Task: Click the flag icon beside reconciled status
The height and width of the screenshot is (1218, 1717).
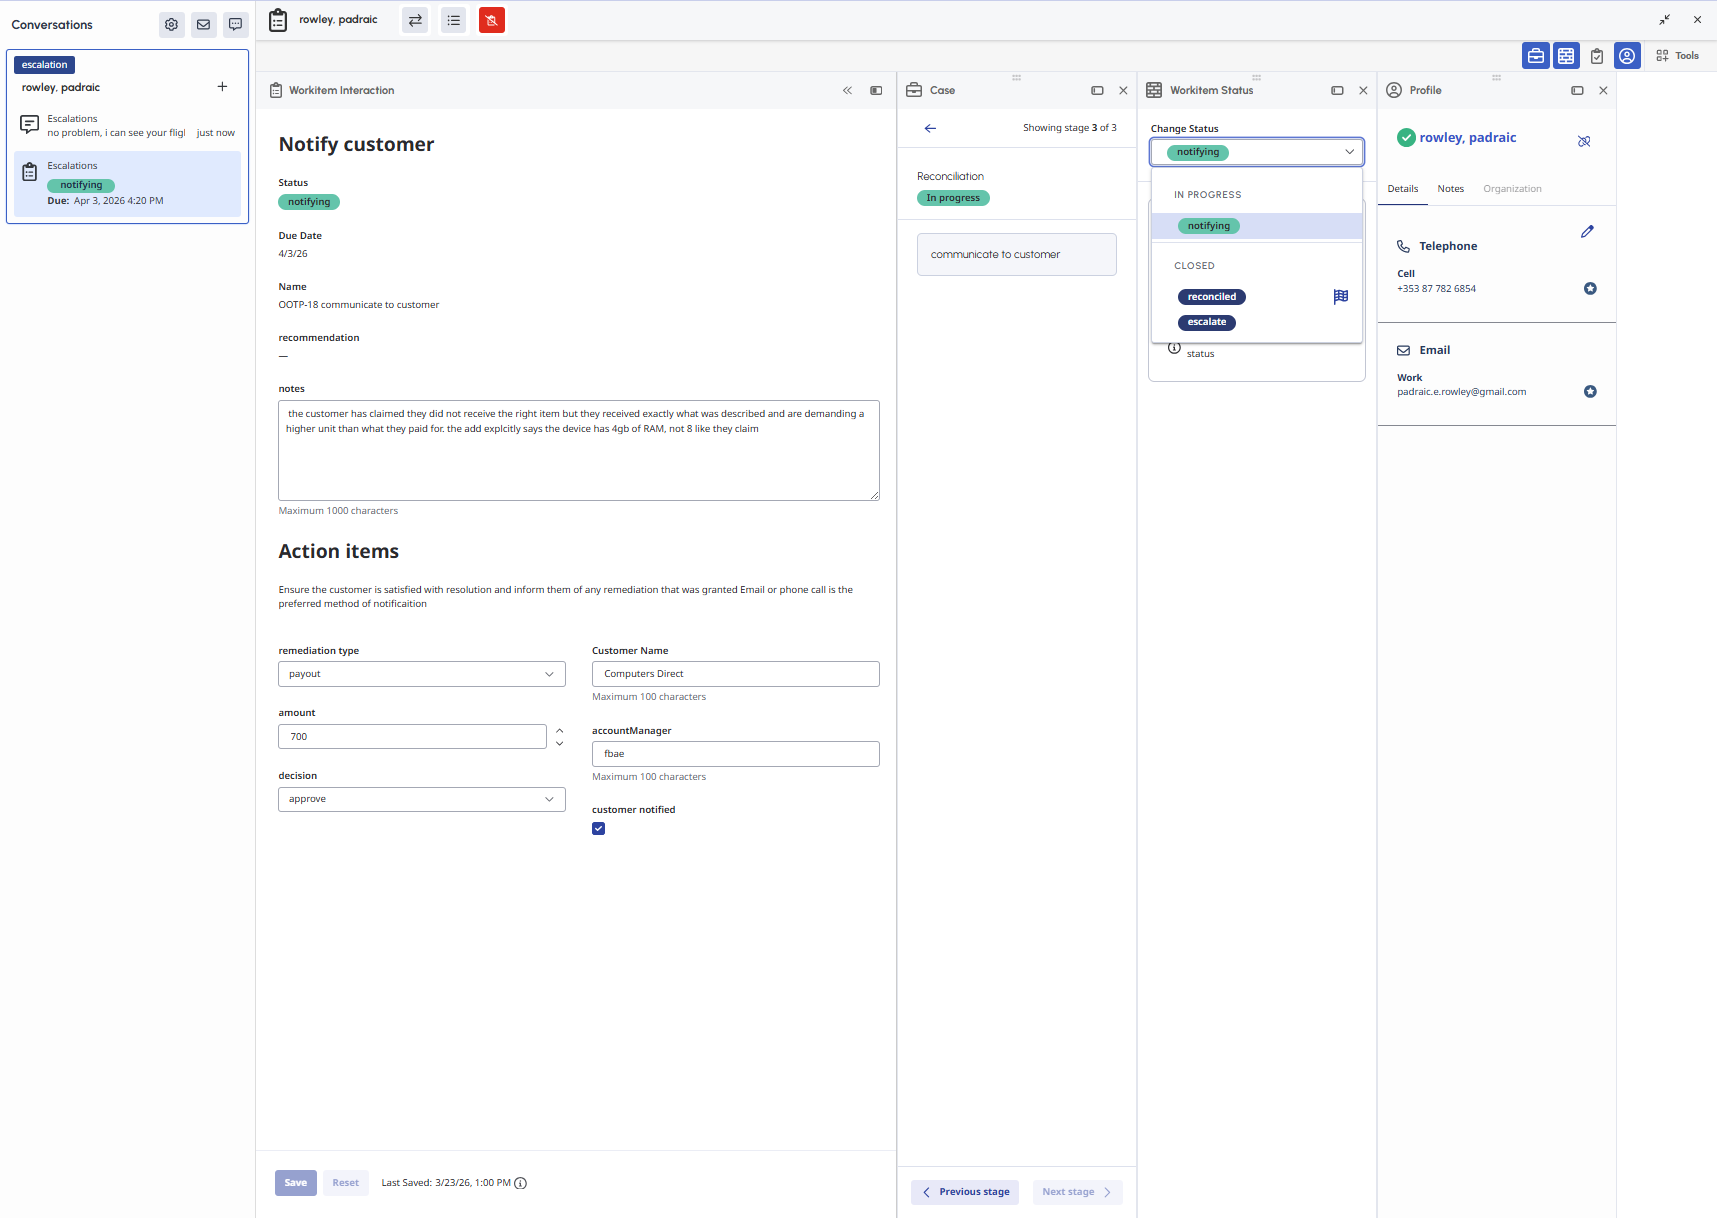Action: 1341,297
